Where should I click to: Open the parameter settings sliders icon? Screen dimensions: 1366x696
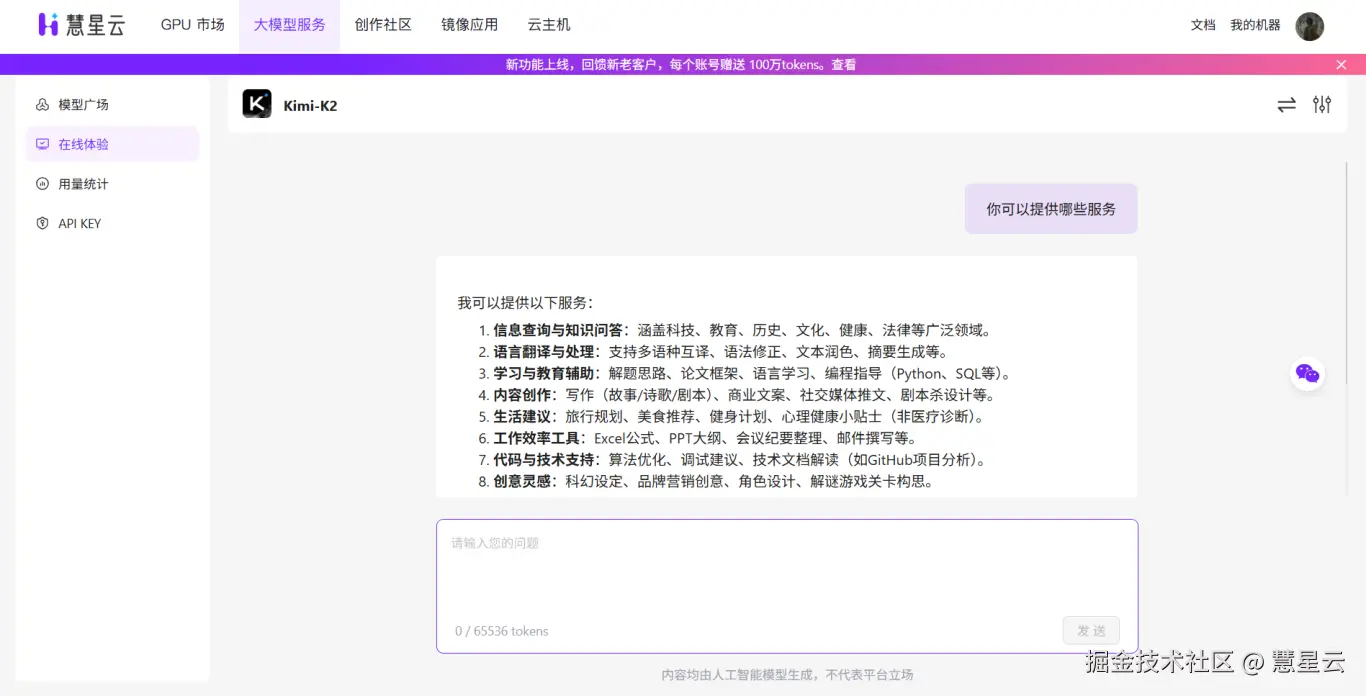click(x=1322, y=104)
